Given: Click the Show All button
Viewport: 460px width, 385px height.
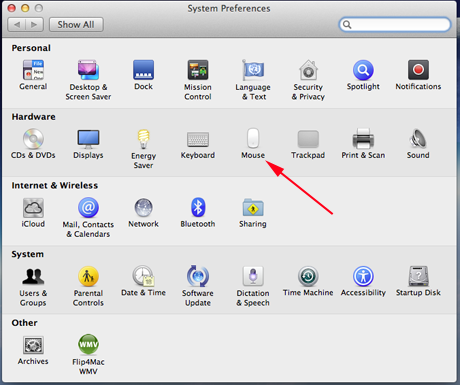Looking at the screenshot, I should click(x=76, y=25).
